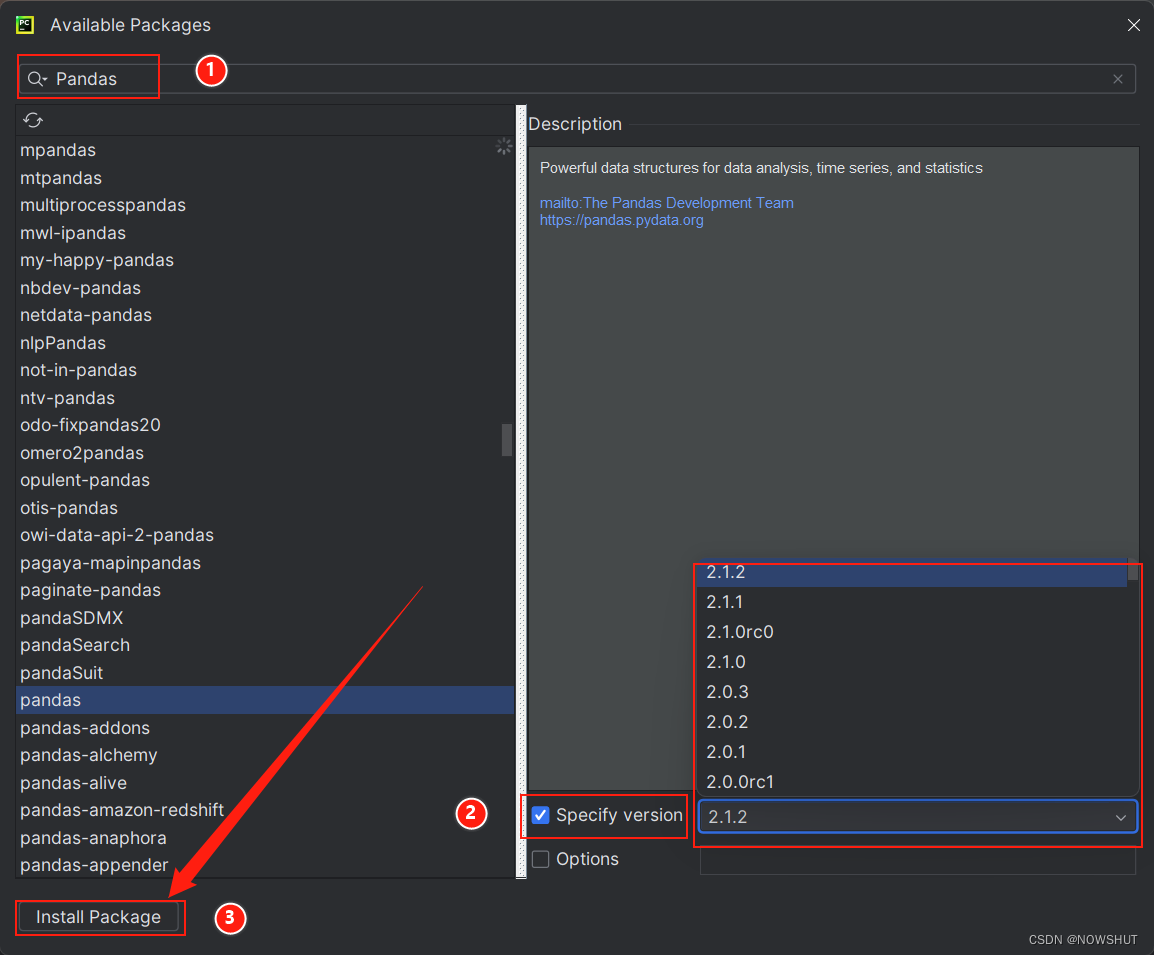
Task: Select the odo-fixpandas20 package
Action: [x=265, y=425]
